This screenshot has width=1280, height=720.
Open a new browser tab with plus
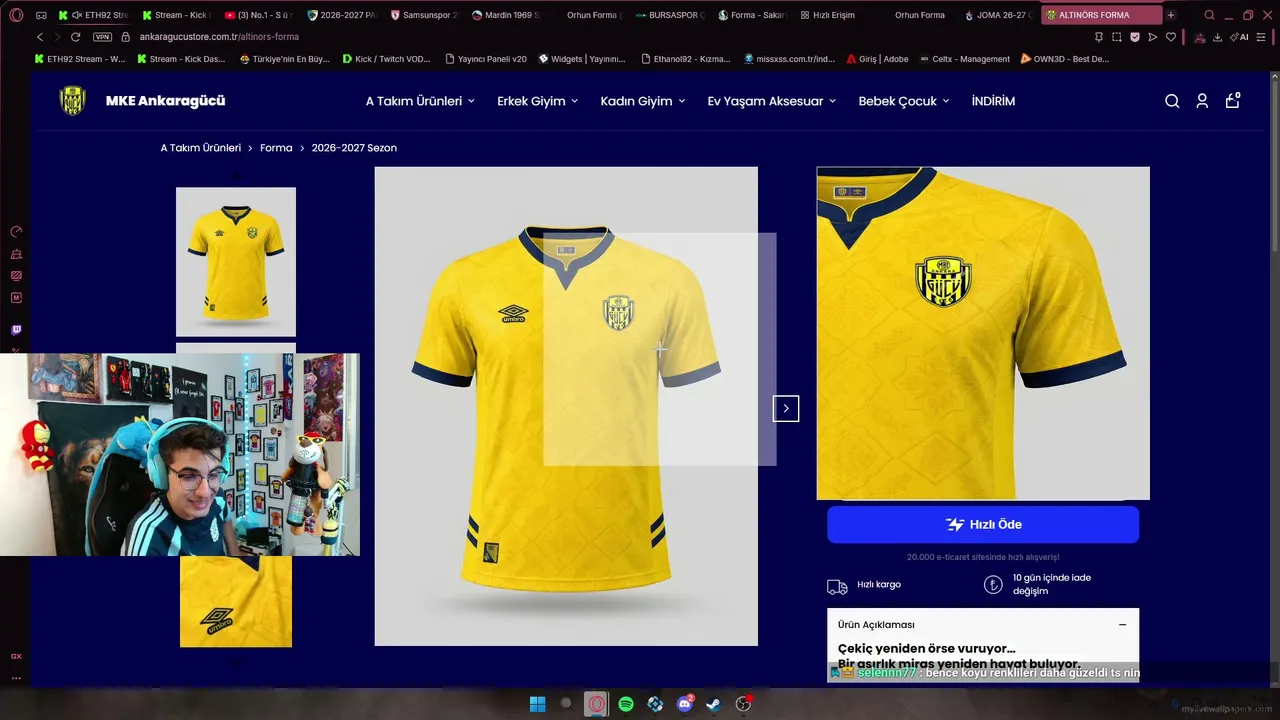coord(1171,15)
